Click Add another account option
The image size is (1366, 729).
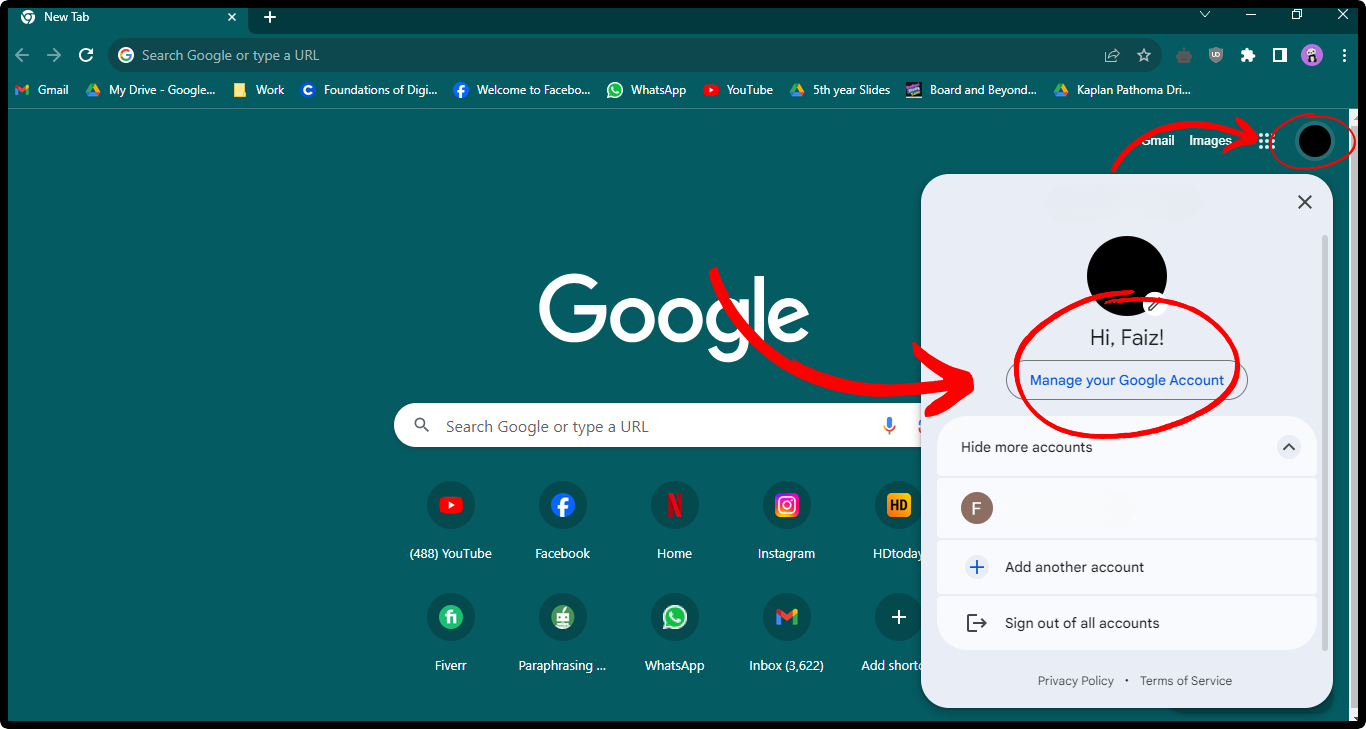pos(1074,567)
